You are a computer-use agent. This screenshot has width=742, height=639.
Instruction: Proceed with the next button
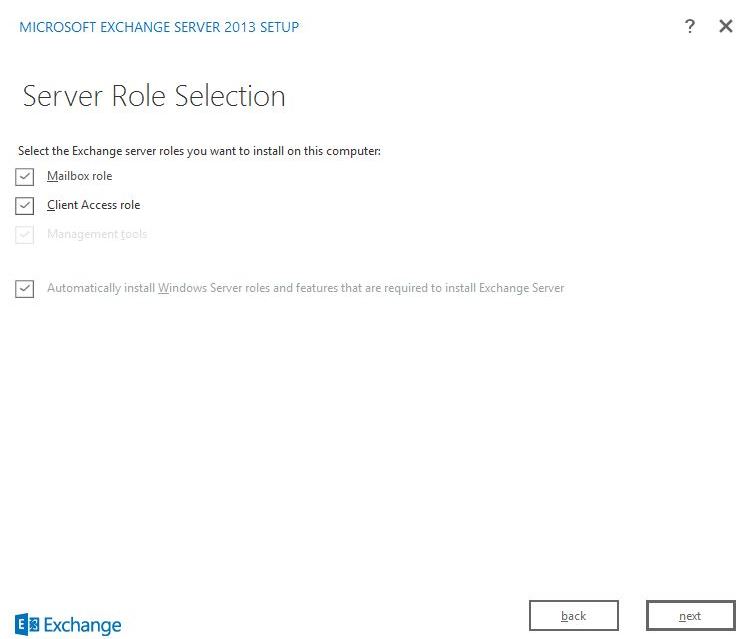(690, 615)
